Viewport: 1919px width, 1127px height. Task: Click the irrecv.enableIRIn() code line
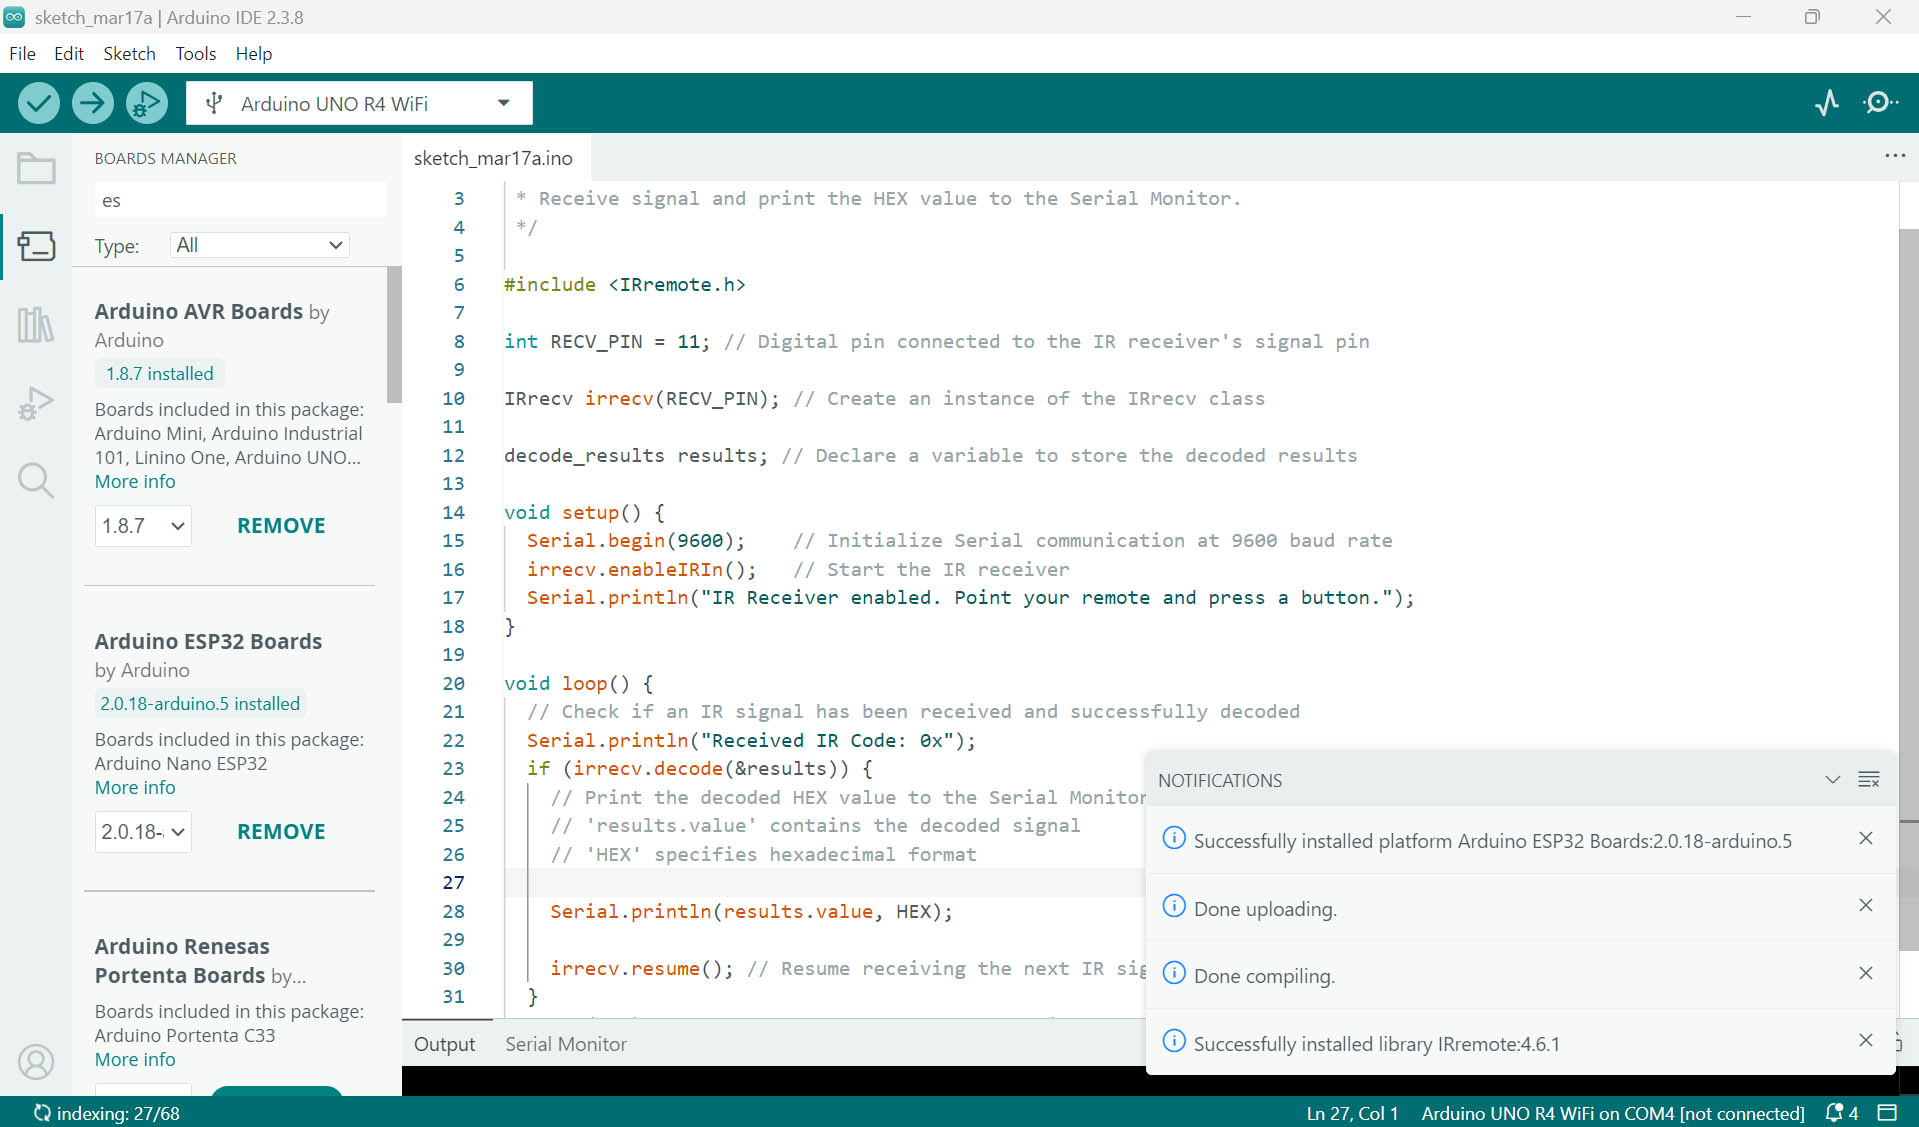[x=642, y=570]
